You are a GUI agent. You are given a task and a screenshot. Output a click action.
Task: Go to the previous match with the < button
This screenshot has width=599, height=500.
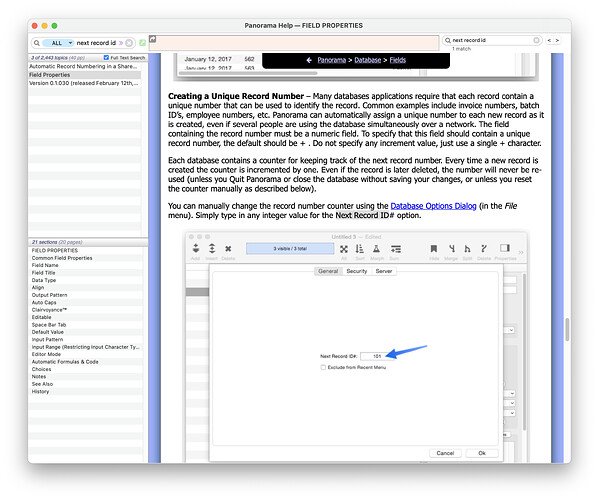(x=549, y=40)
